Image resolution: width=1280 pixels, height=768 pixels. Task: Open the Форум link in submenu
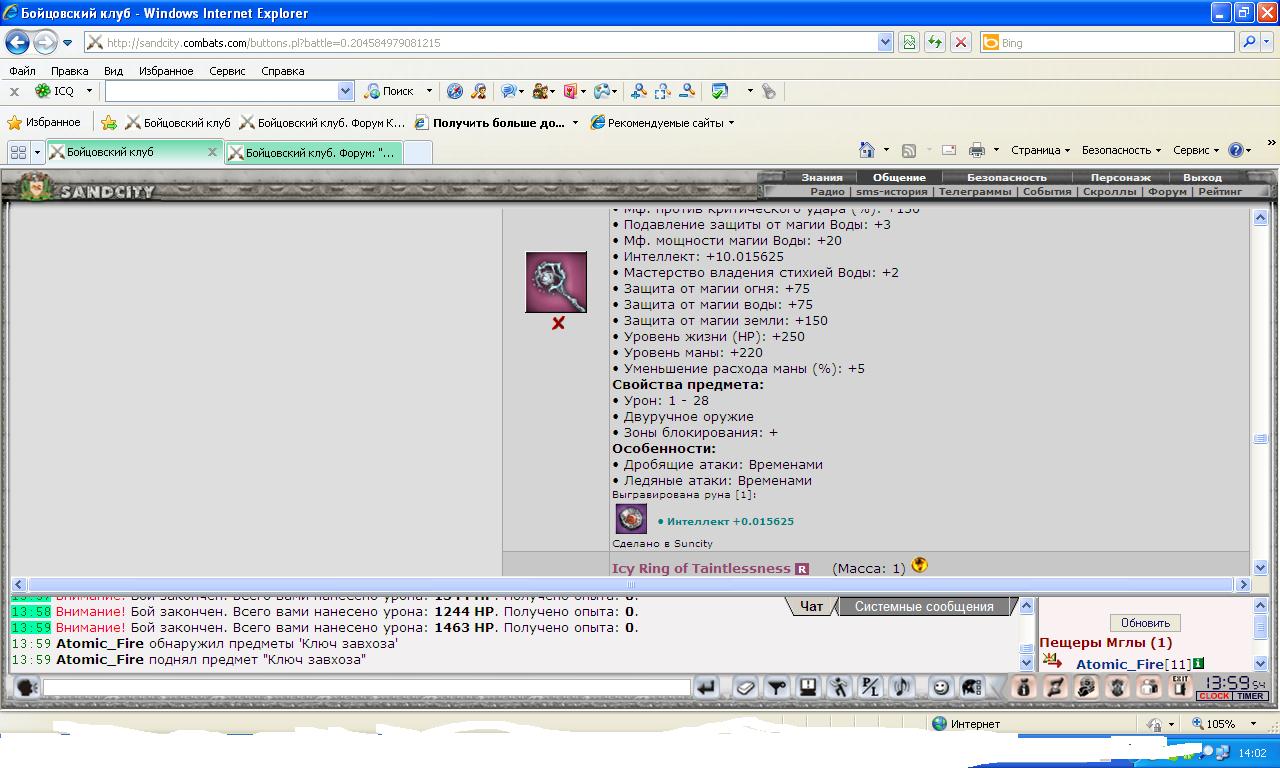[1167, 191]
